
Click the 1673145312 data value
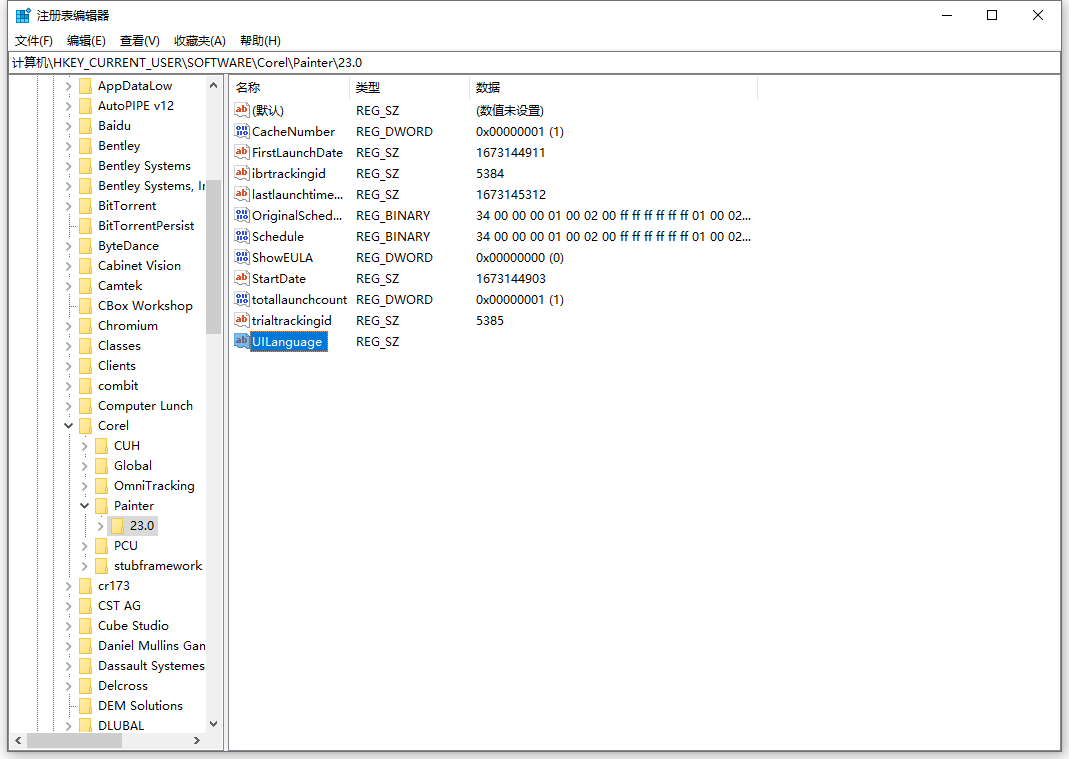(511, 194)
